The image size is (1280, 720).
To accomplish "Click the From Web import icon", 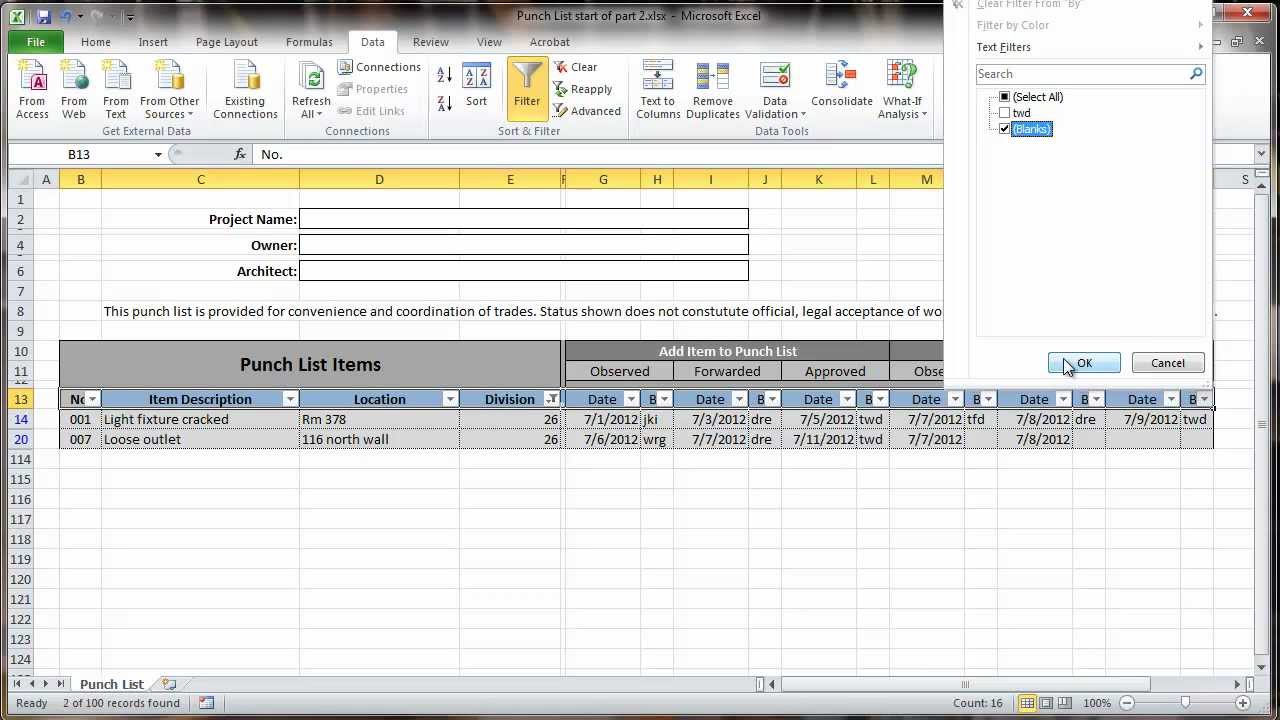I will [74, 90].
